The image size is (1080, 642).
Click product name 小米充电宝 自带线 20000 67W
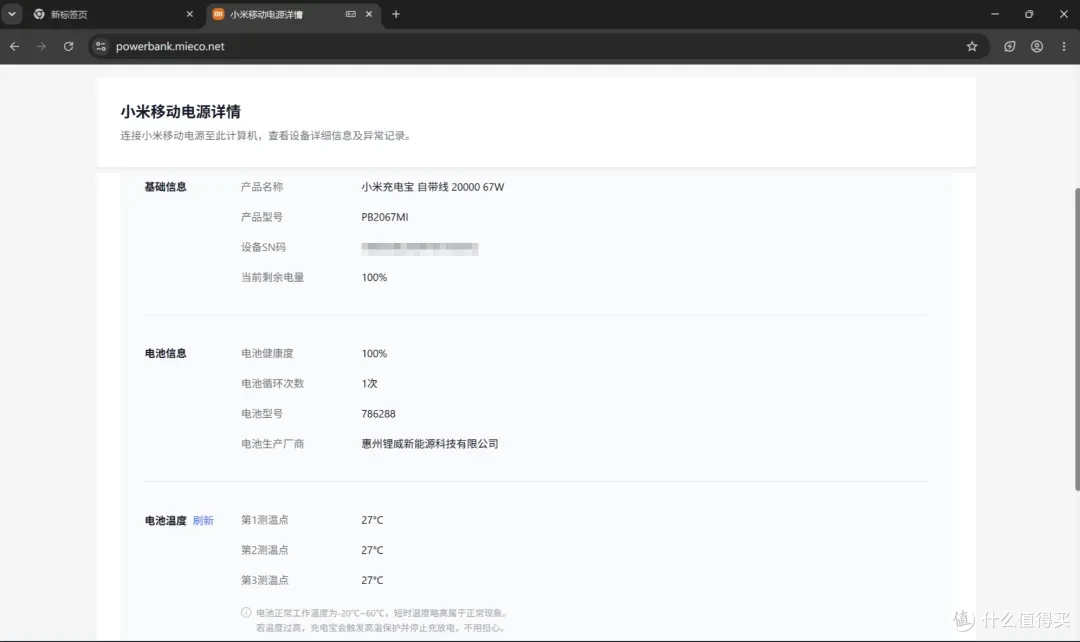tap(433, 187)
